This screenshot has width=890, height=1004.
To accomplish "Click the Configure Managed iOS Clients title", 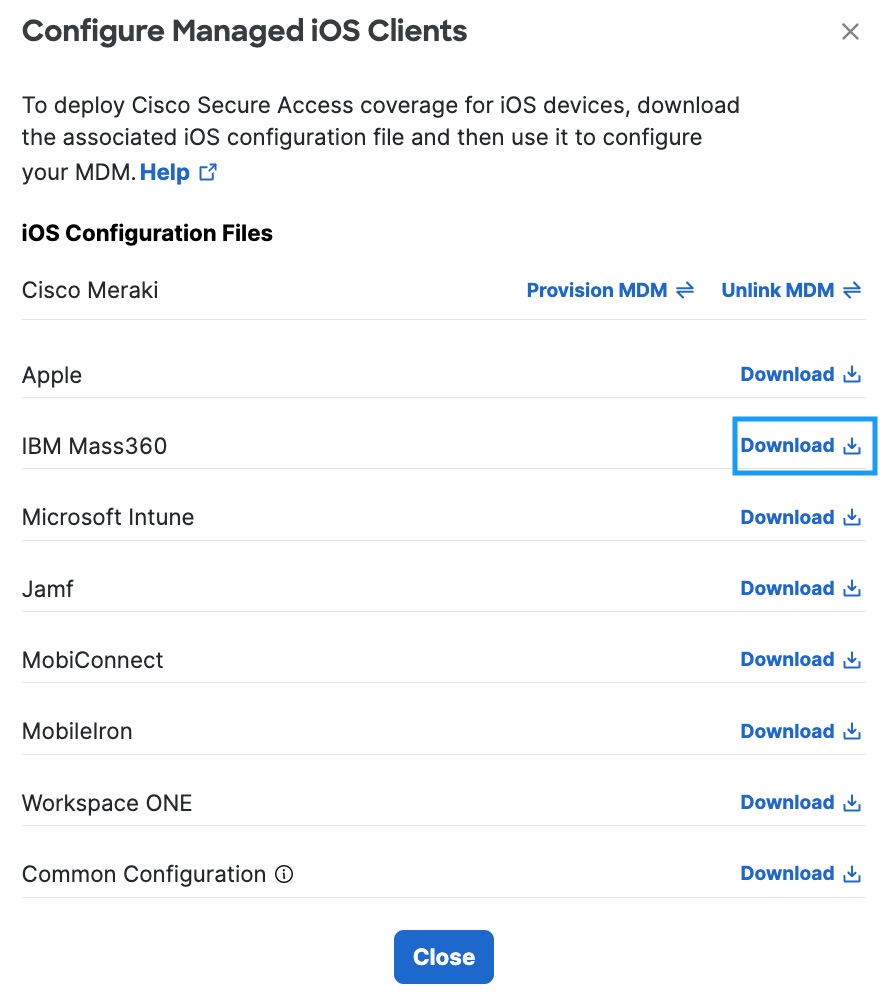I will [x=245, y=31].
